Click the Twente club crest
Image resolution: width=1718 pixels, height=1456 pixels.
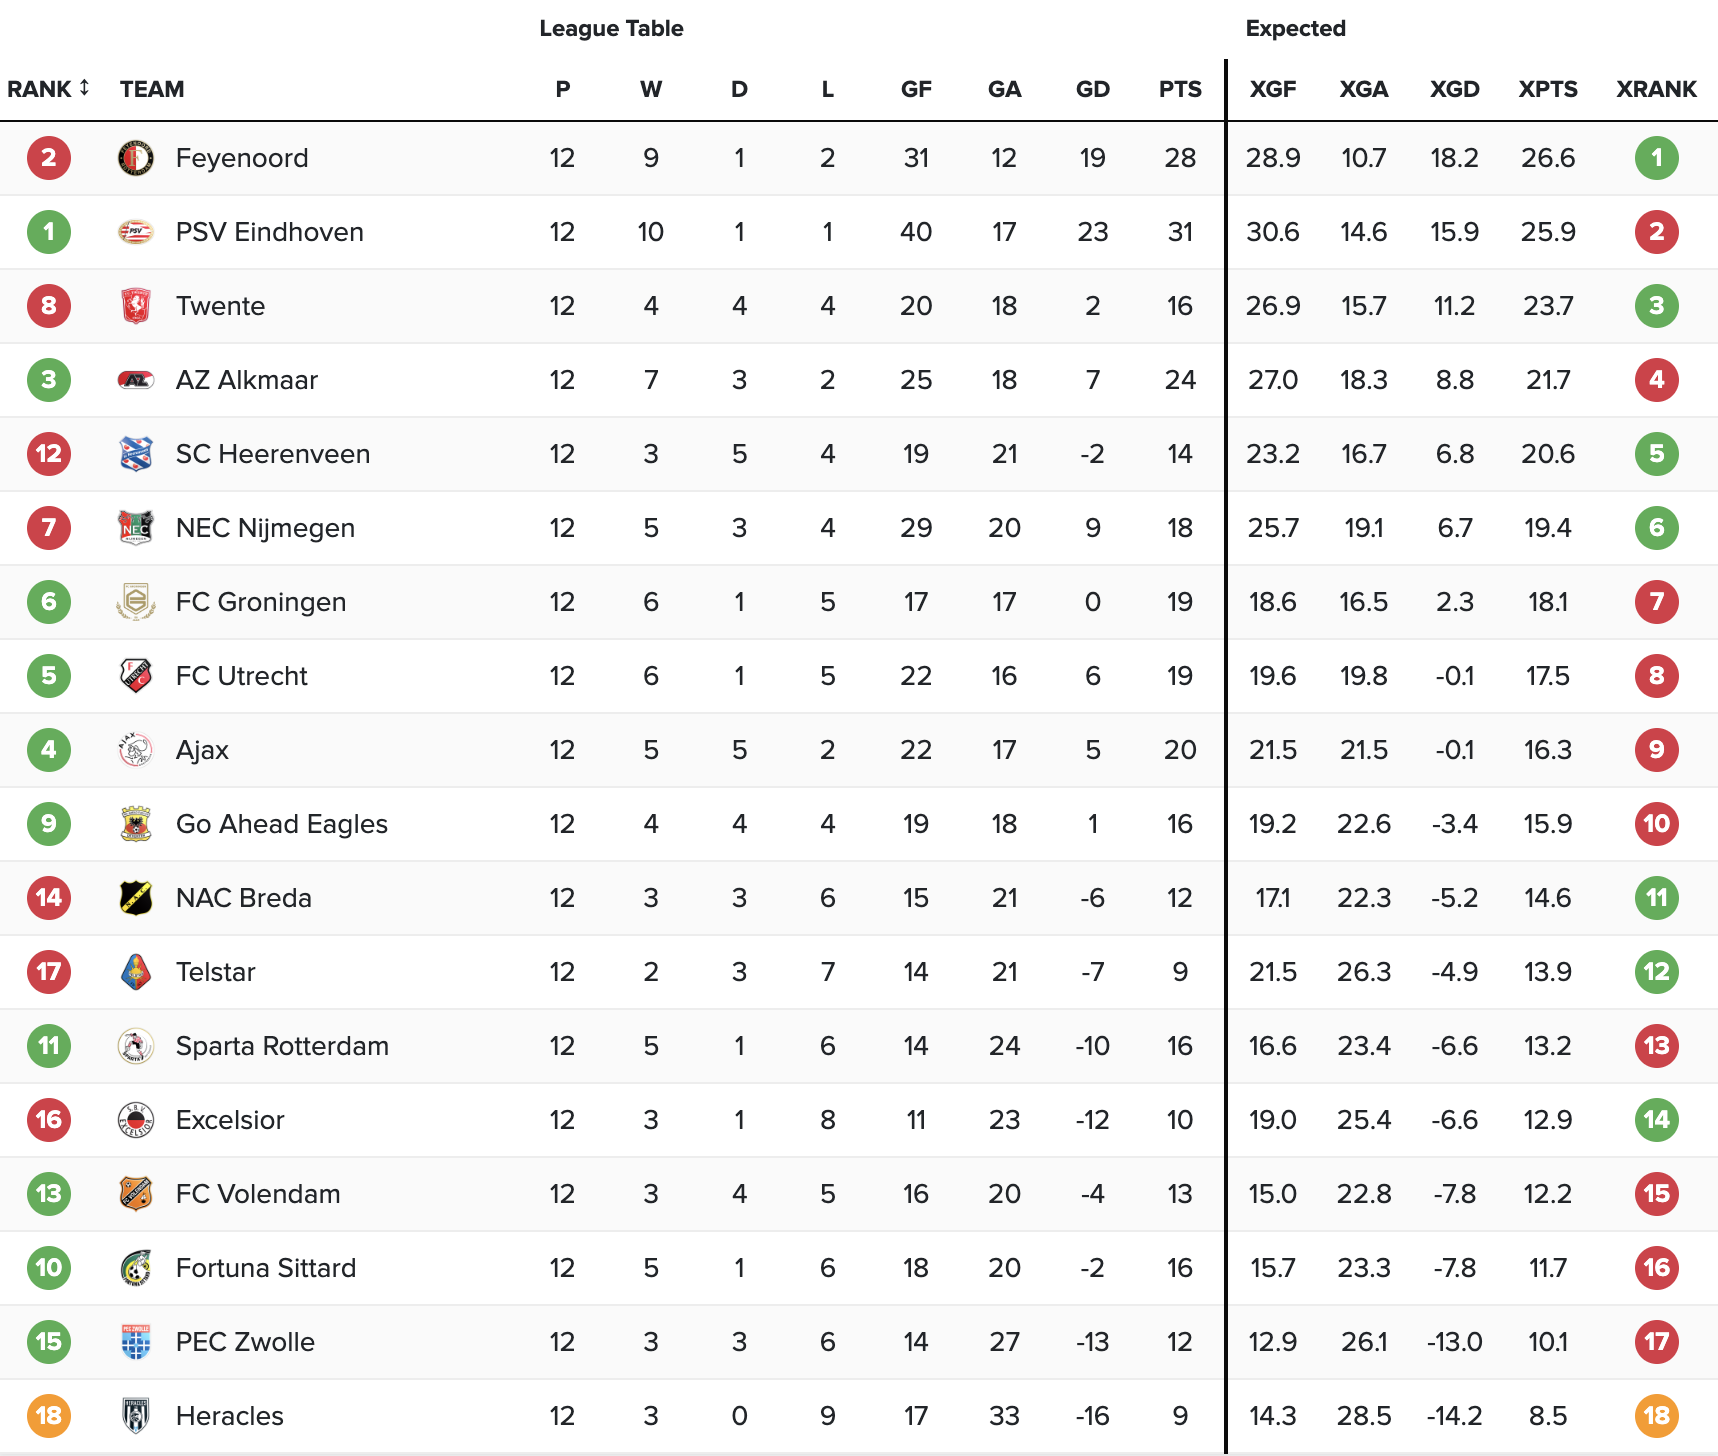click(x=136, y=306)
